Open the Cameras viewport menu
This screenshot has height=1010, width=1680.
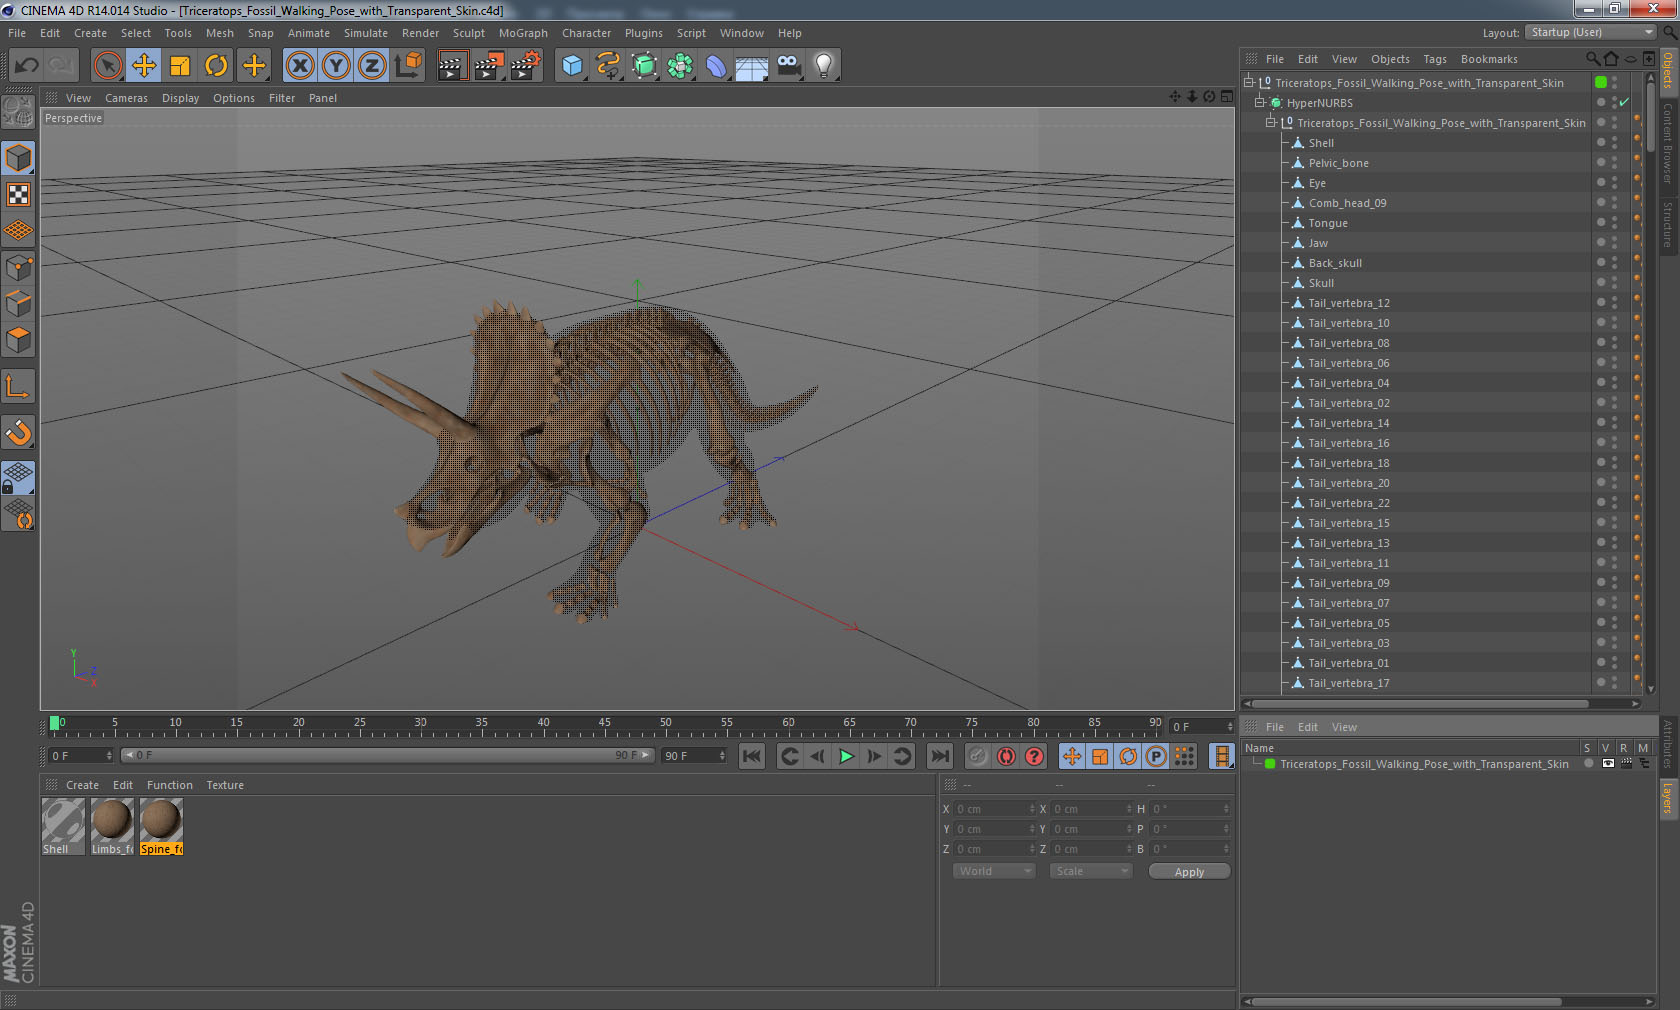[126, 98]
